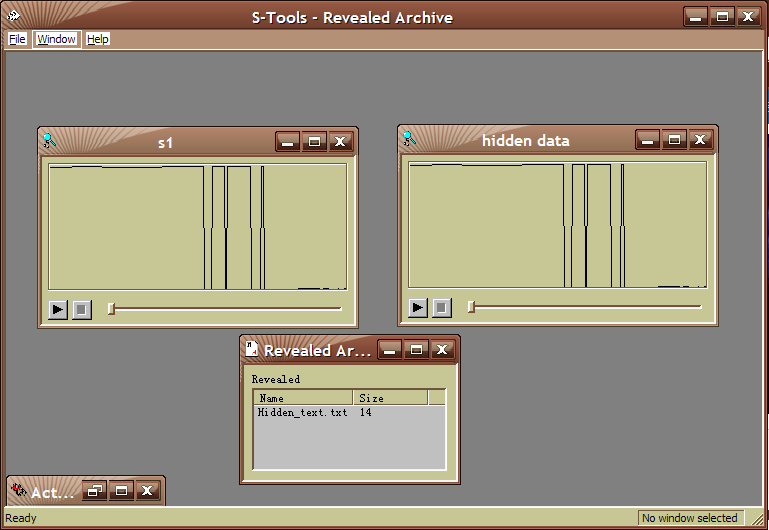Image resolution: width=769 pixels, height=530 pixels.
Task: Play the hidden data audio
Action: (x=418, y=307)
